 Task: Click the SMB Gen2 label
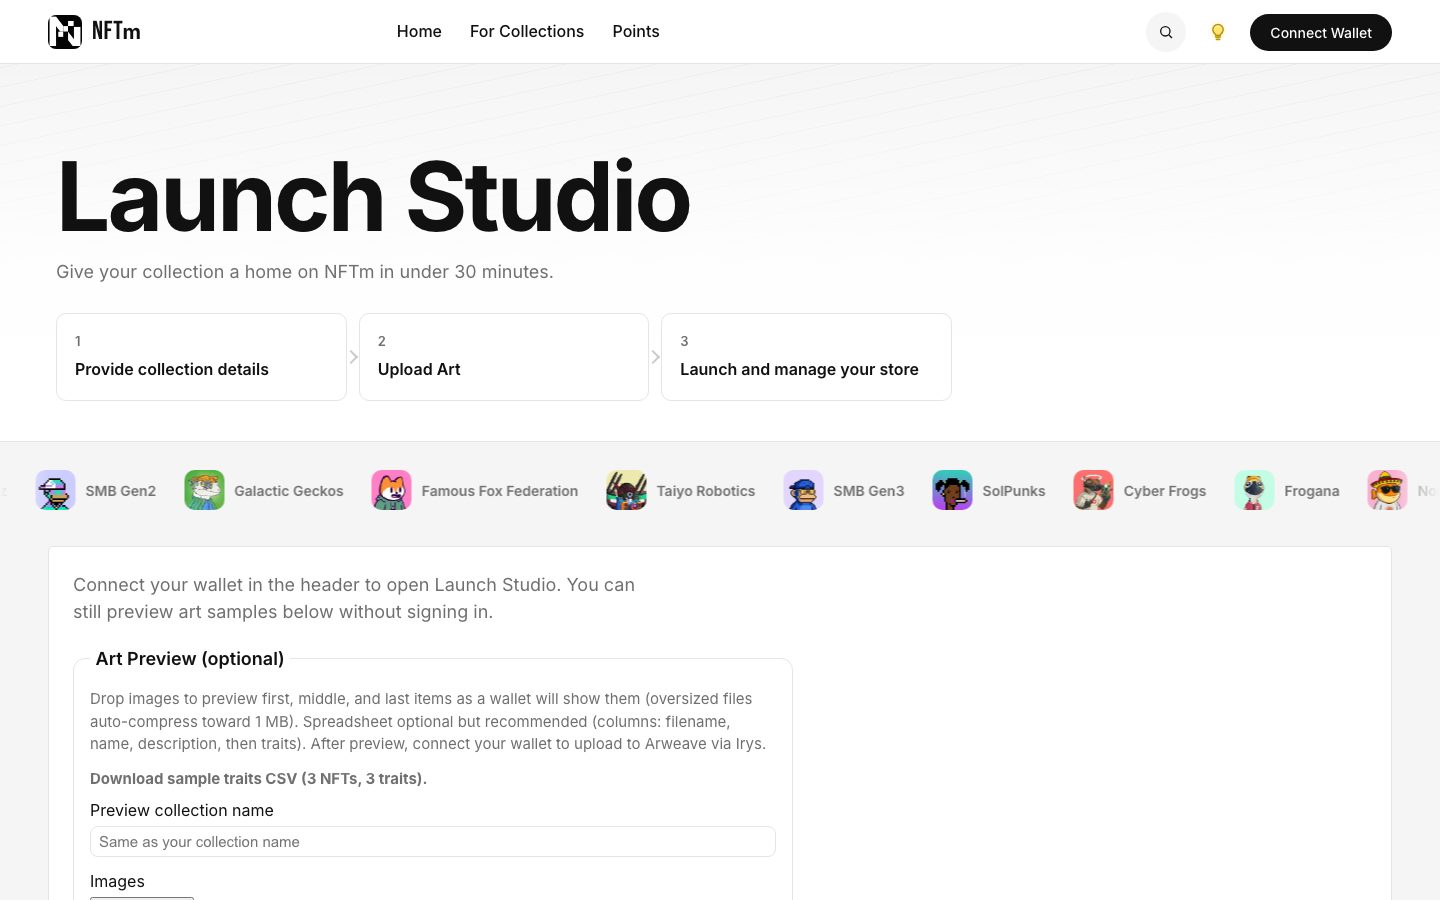[x=121, y=491]
